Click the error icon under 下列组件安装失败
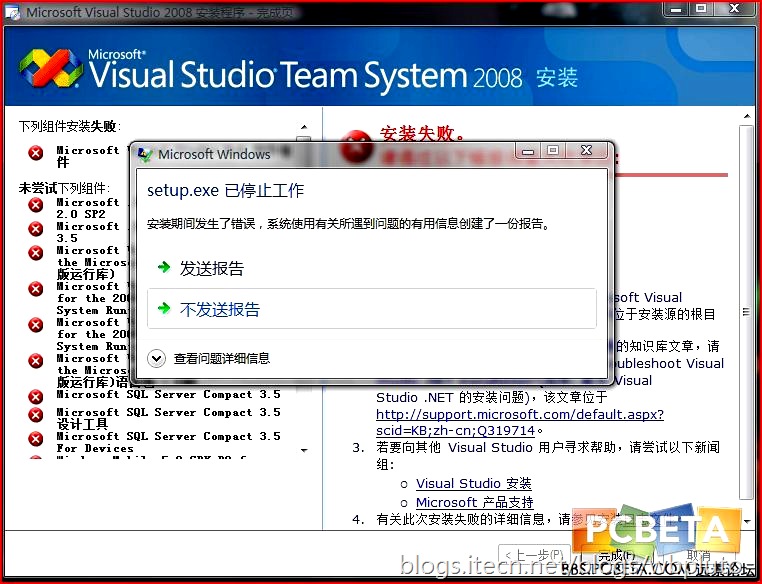762x584 pixels. 36,153
